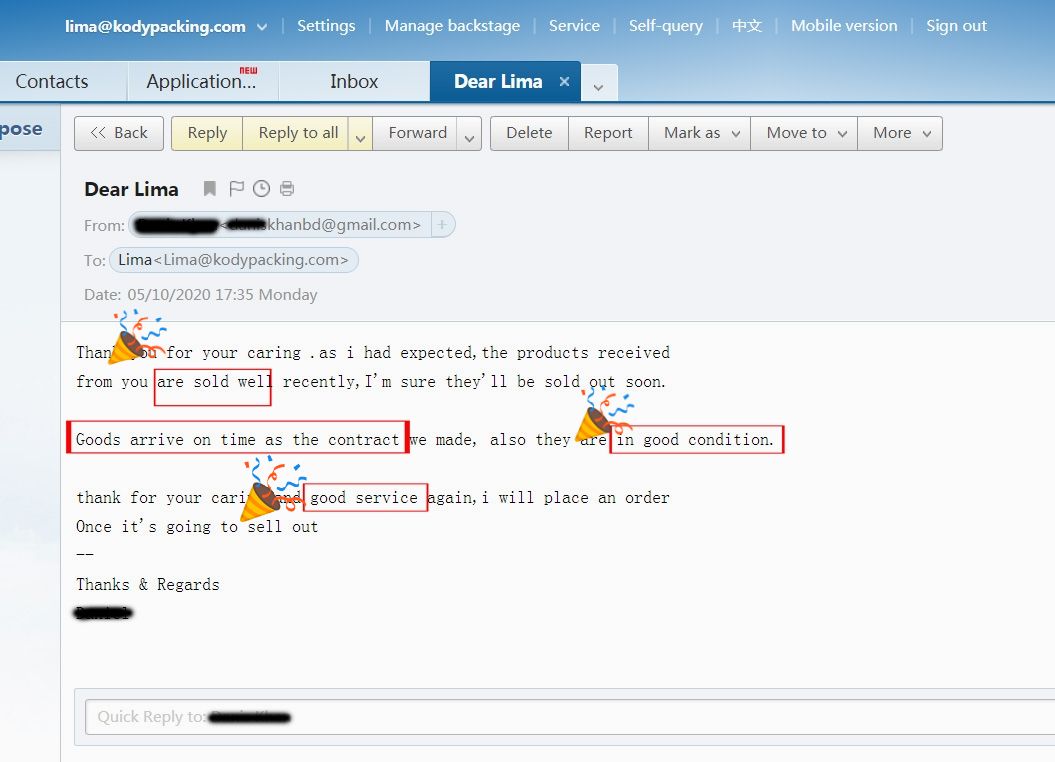Delete the current email
This screenshot has width=1055, height=762.
click(529, 133)
